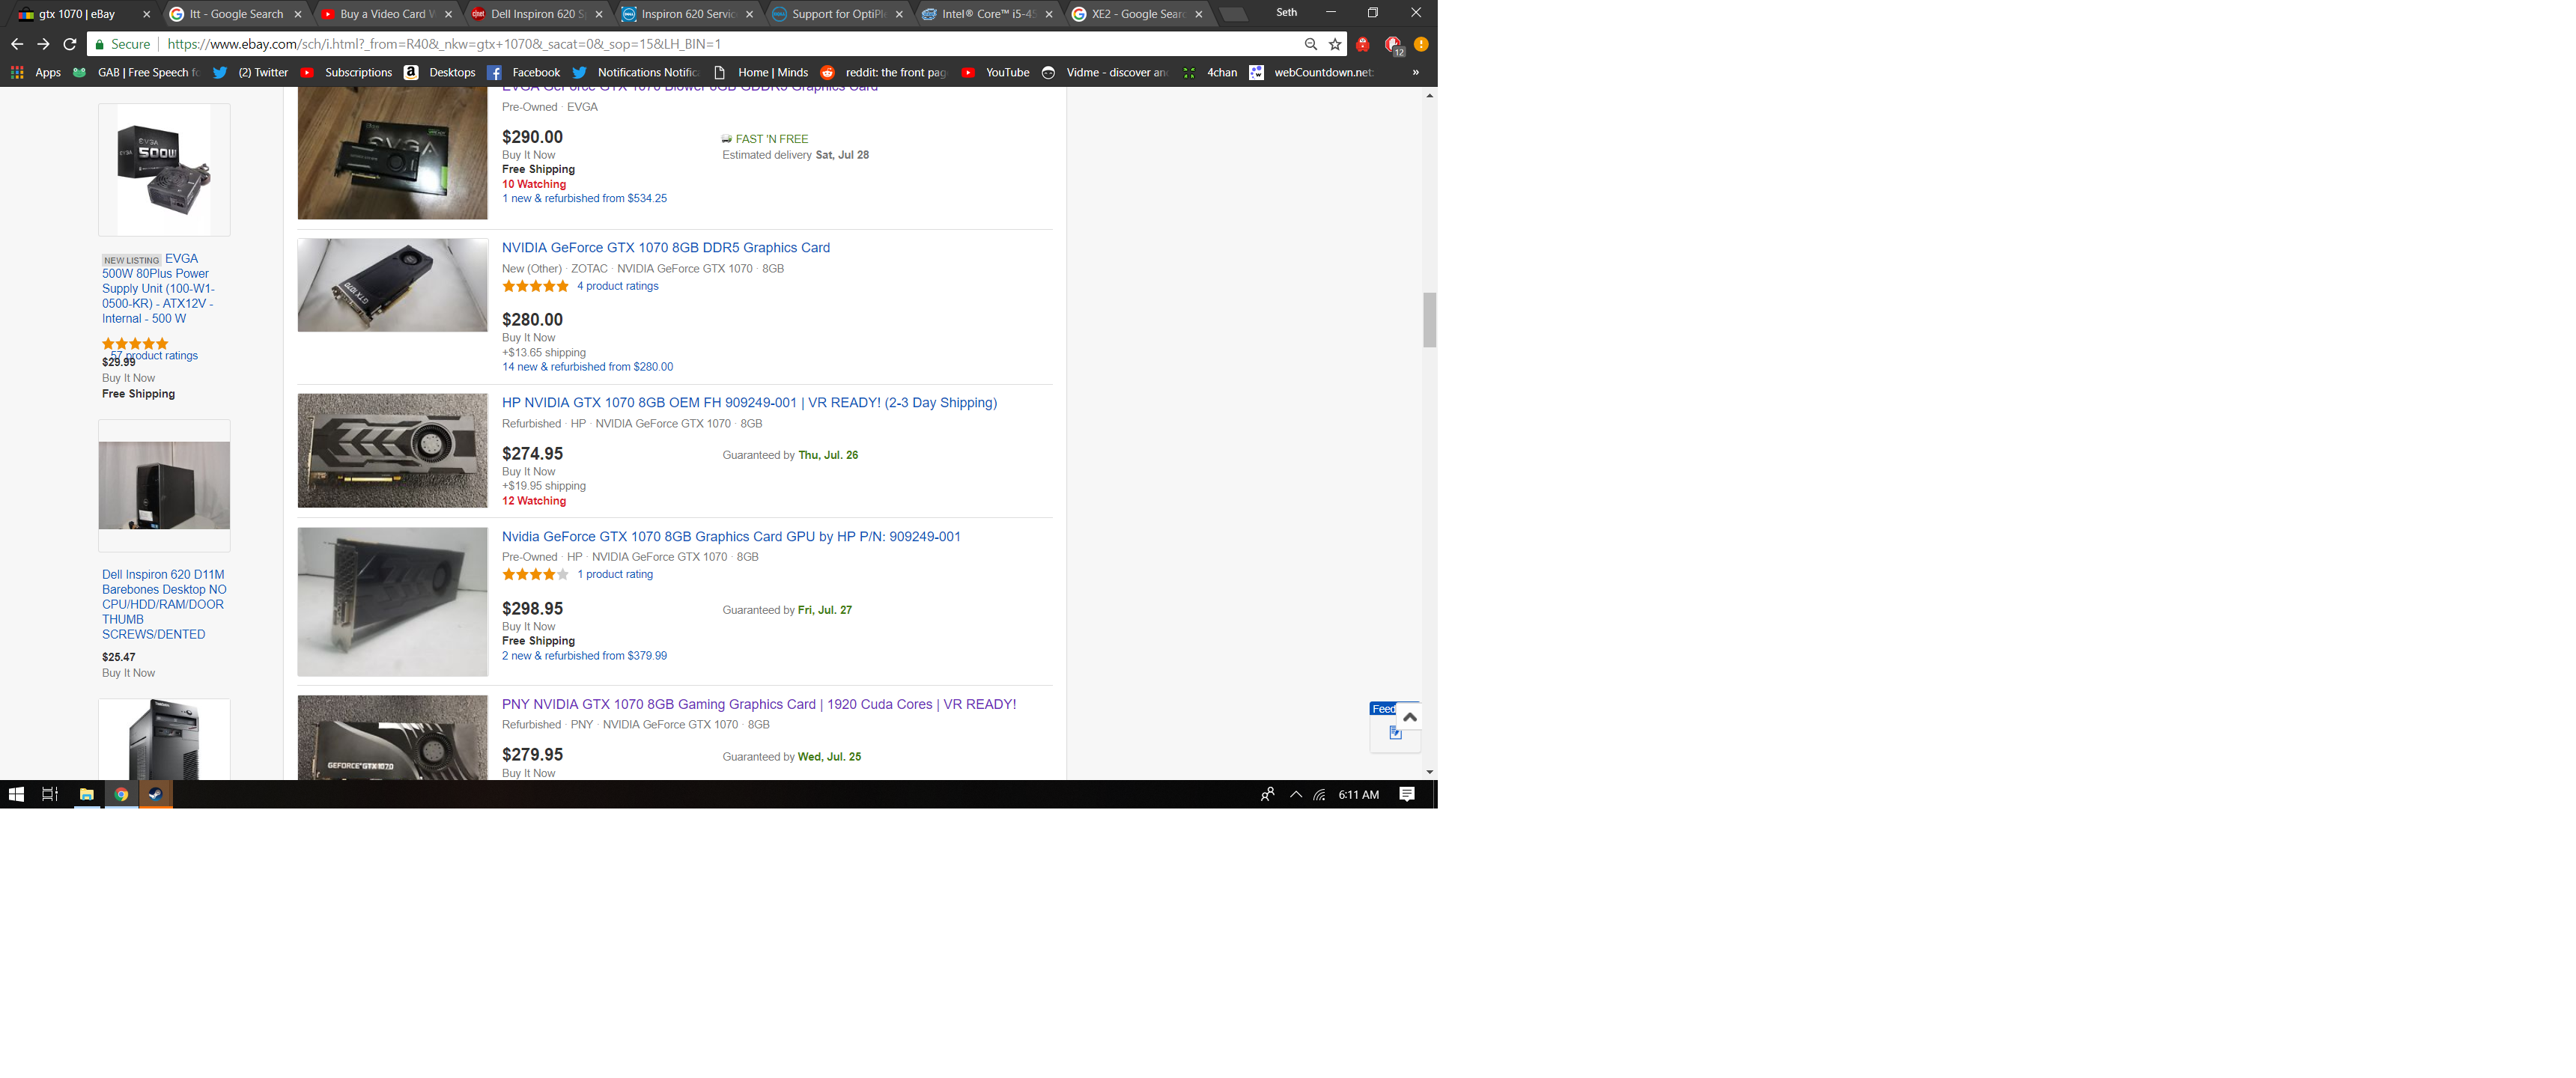The width and height of the screenshot is (2576, 1078).
Task: Open the webCountdown.net bookmark
Action: [1312, 72]
